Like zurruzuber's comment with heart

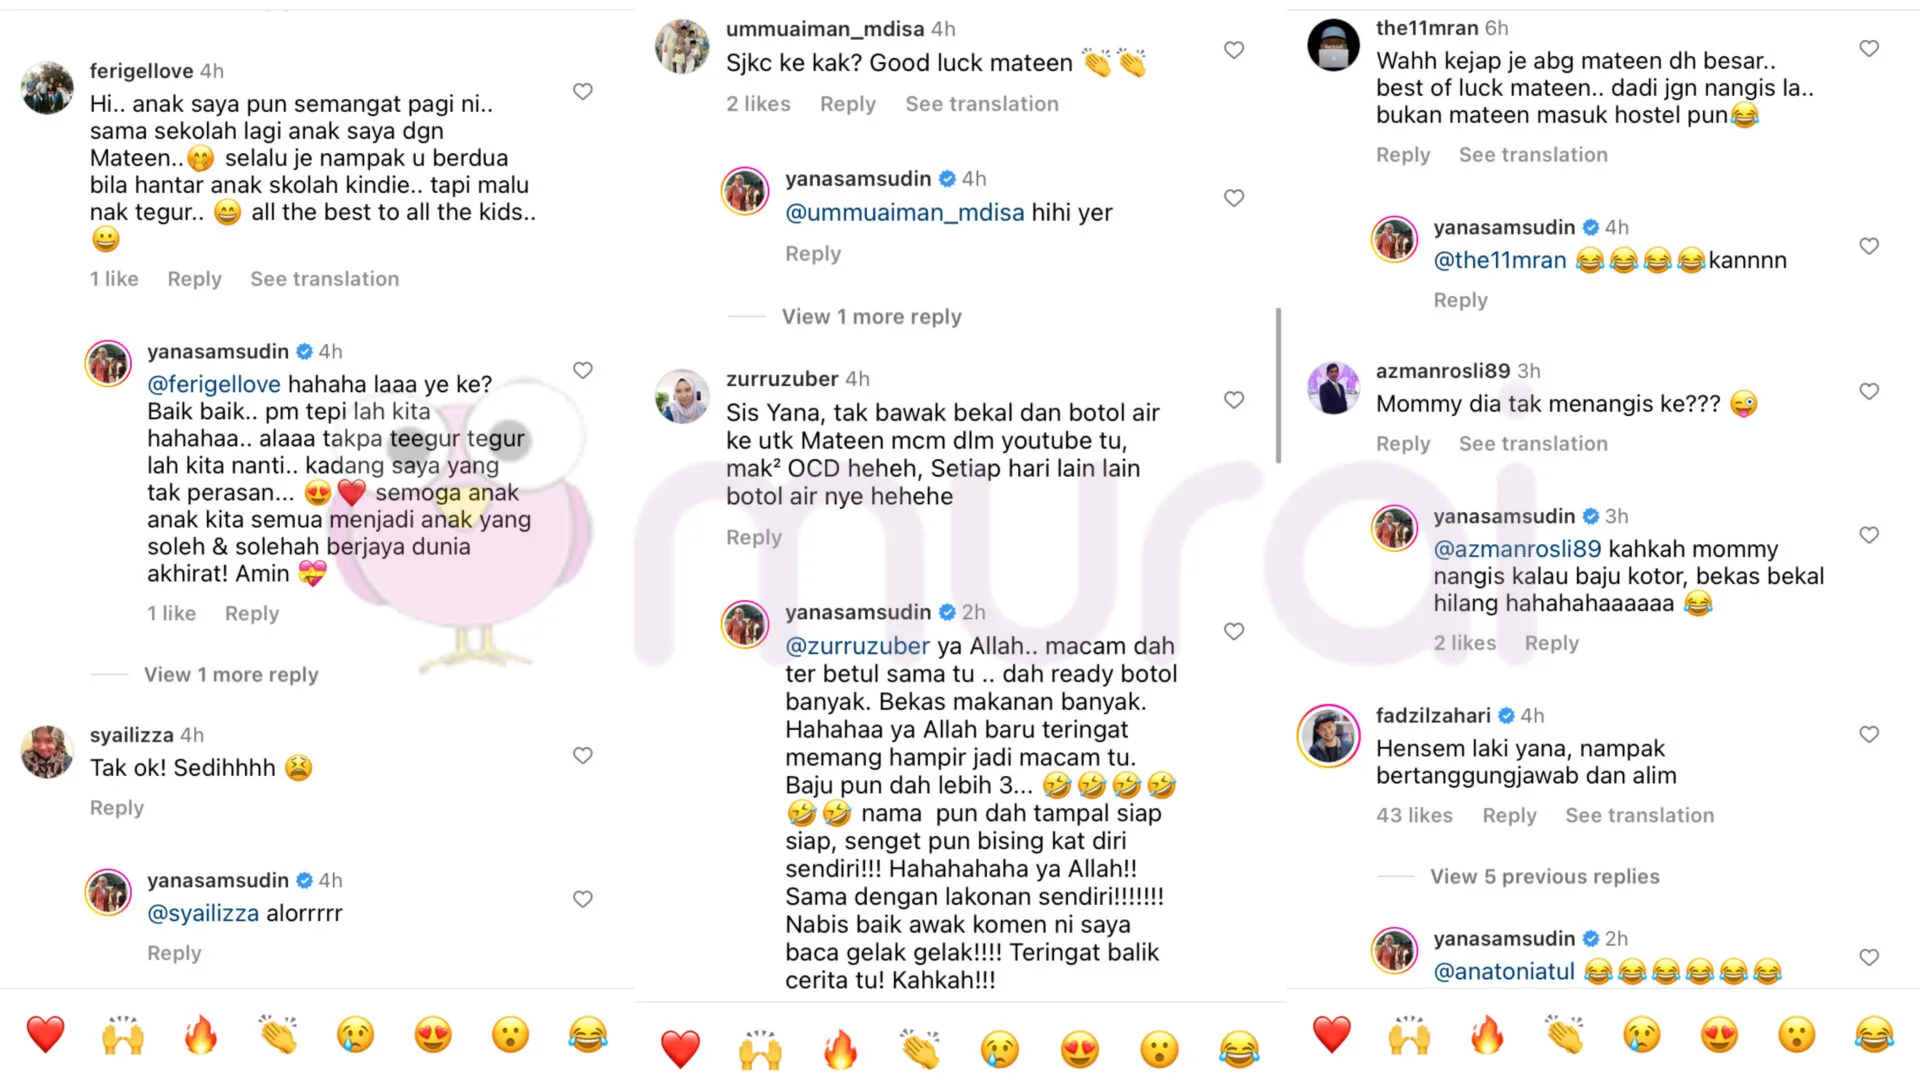[1234, 400]
